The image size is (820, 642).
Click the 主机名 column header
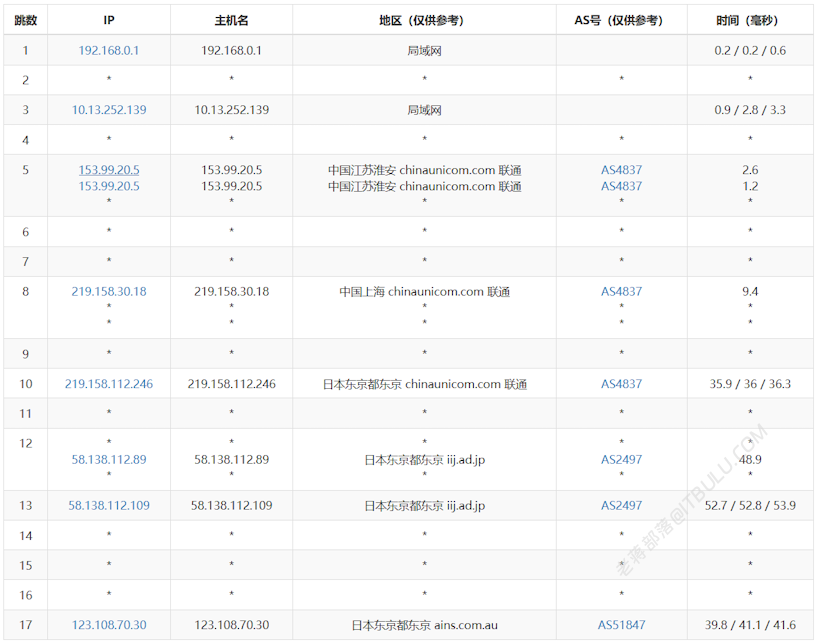click(231, 20)
